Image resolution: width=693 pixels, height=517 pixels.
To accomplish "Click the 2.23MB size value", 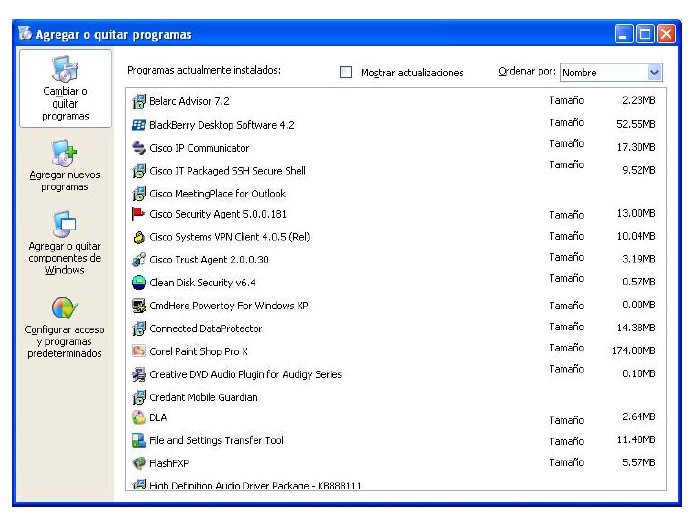I will (639, 101).
